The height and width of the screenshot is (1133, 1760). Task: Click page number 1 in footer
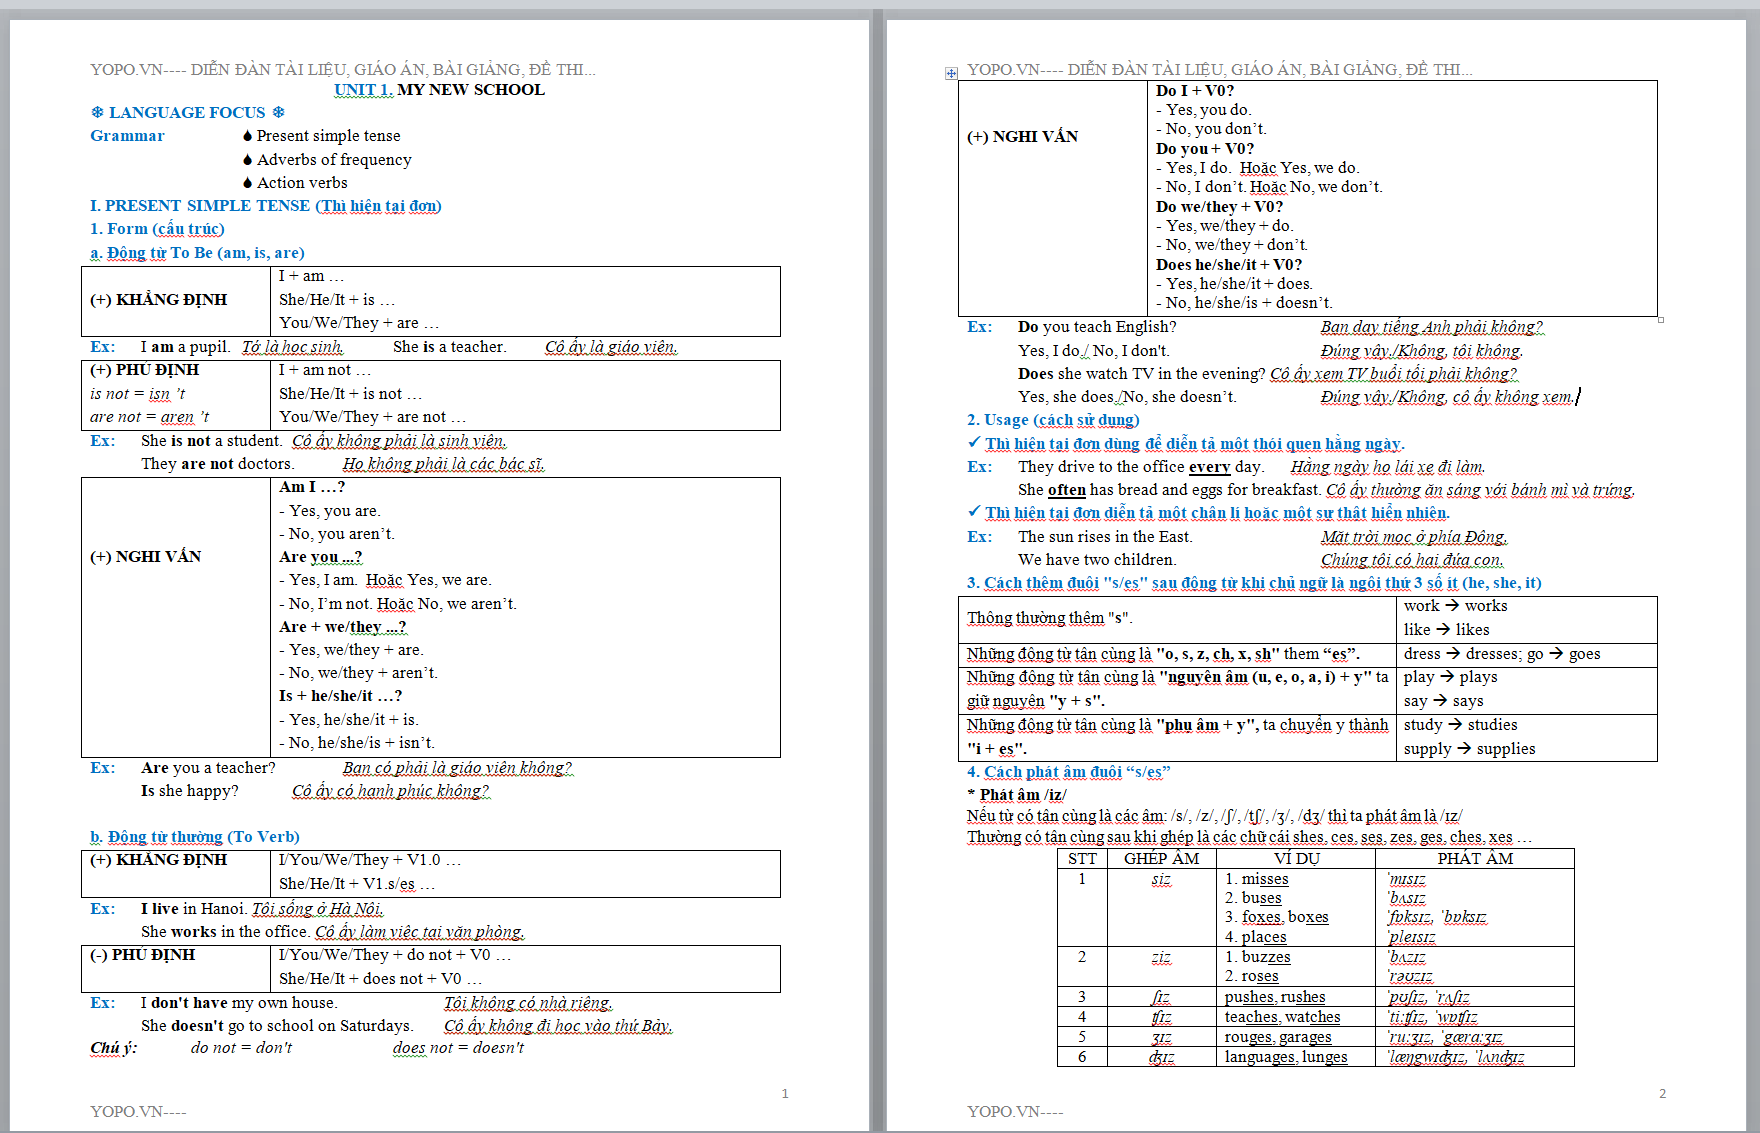785,1094
